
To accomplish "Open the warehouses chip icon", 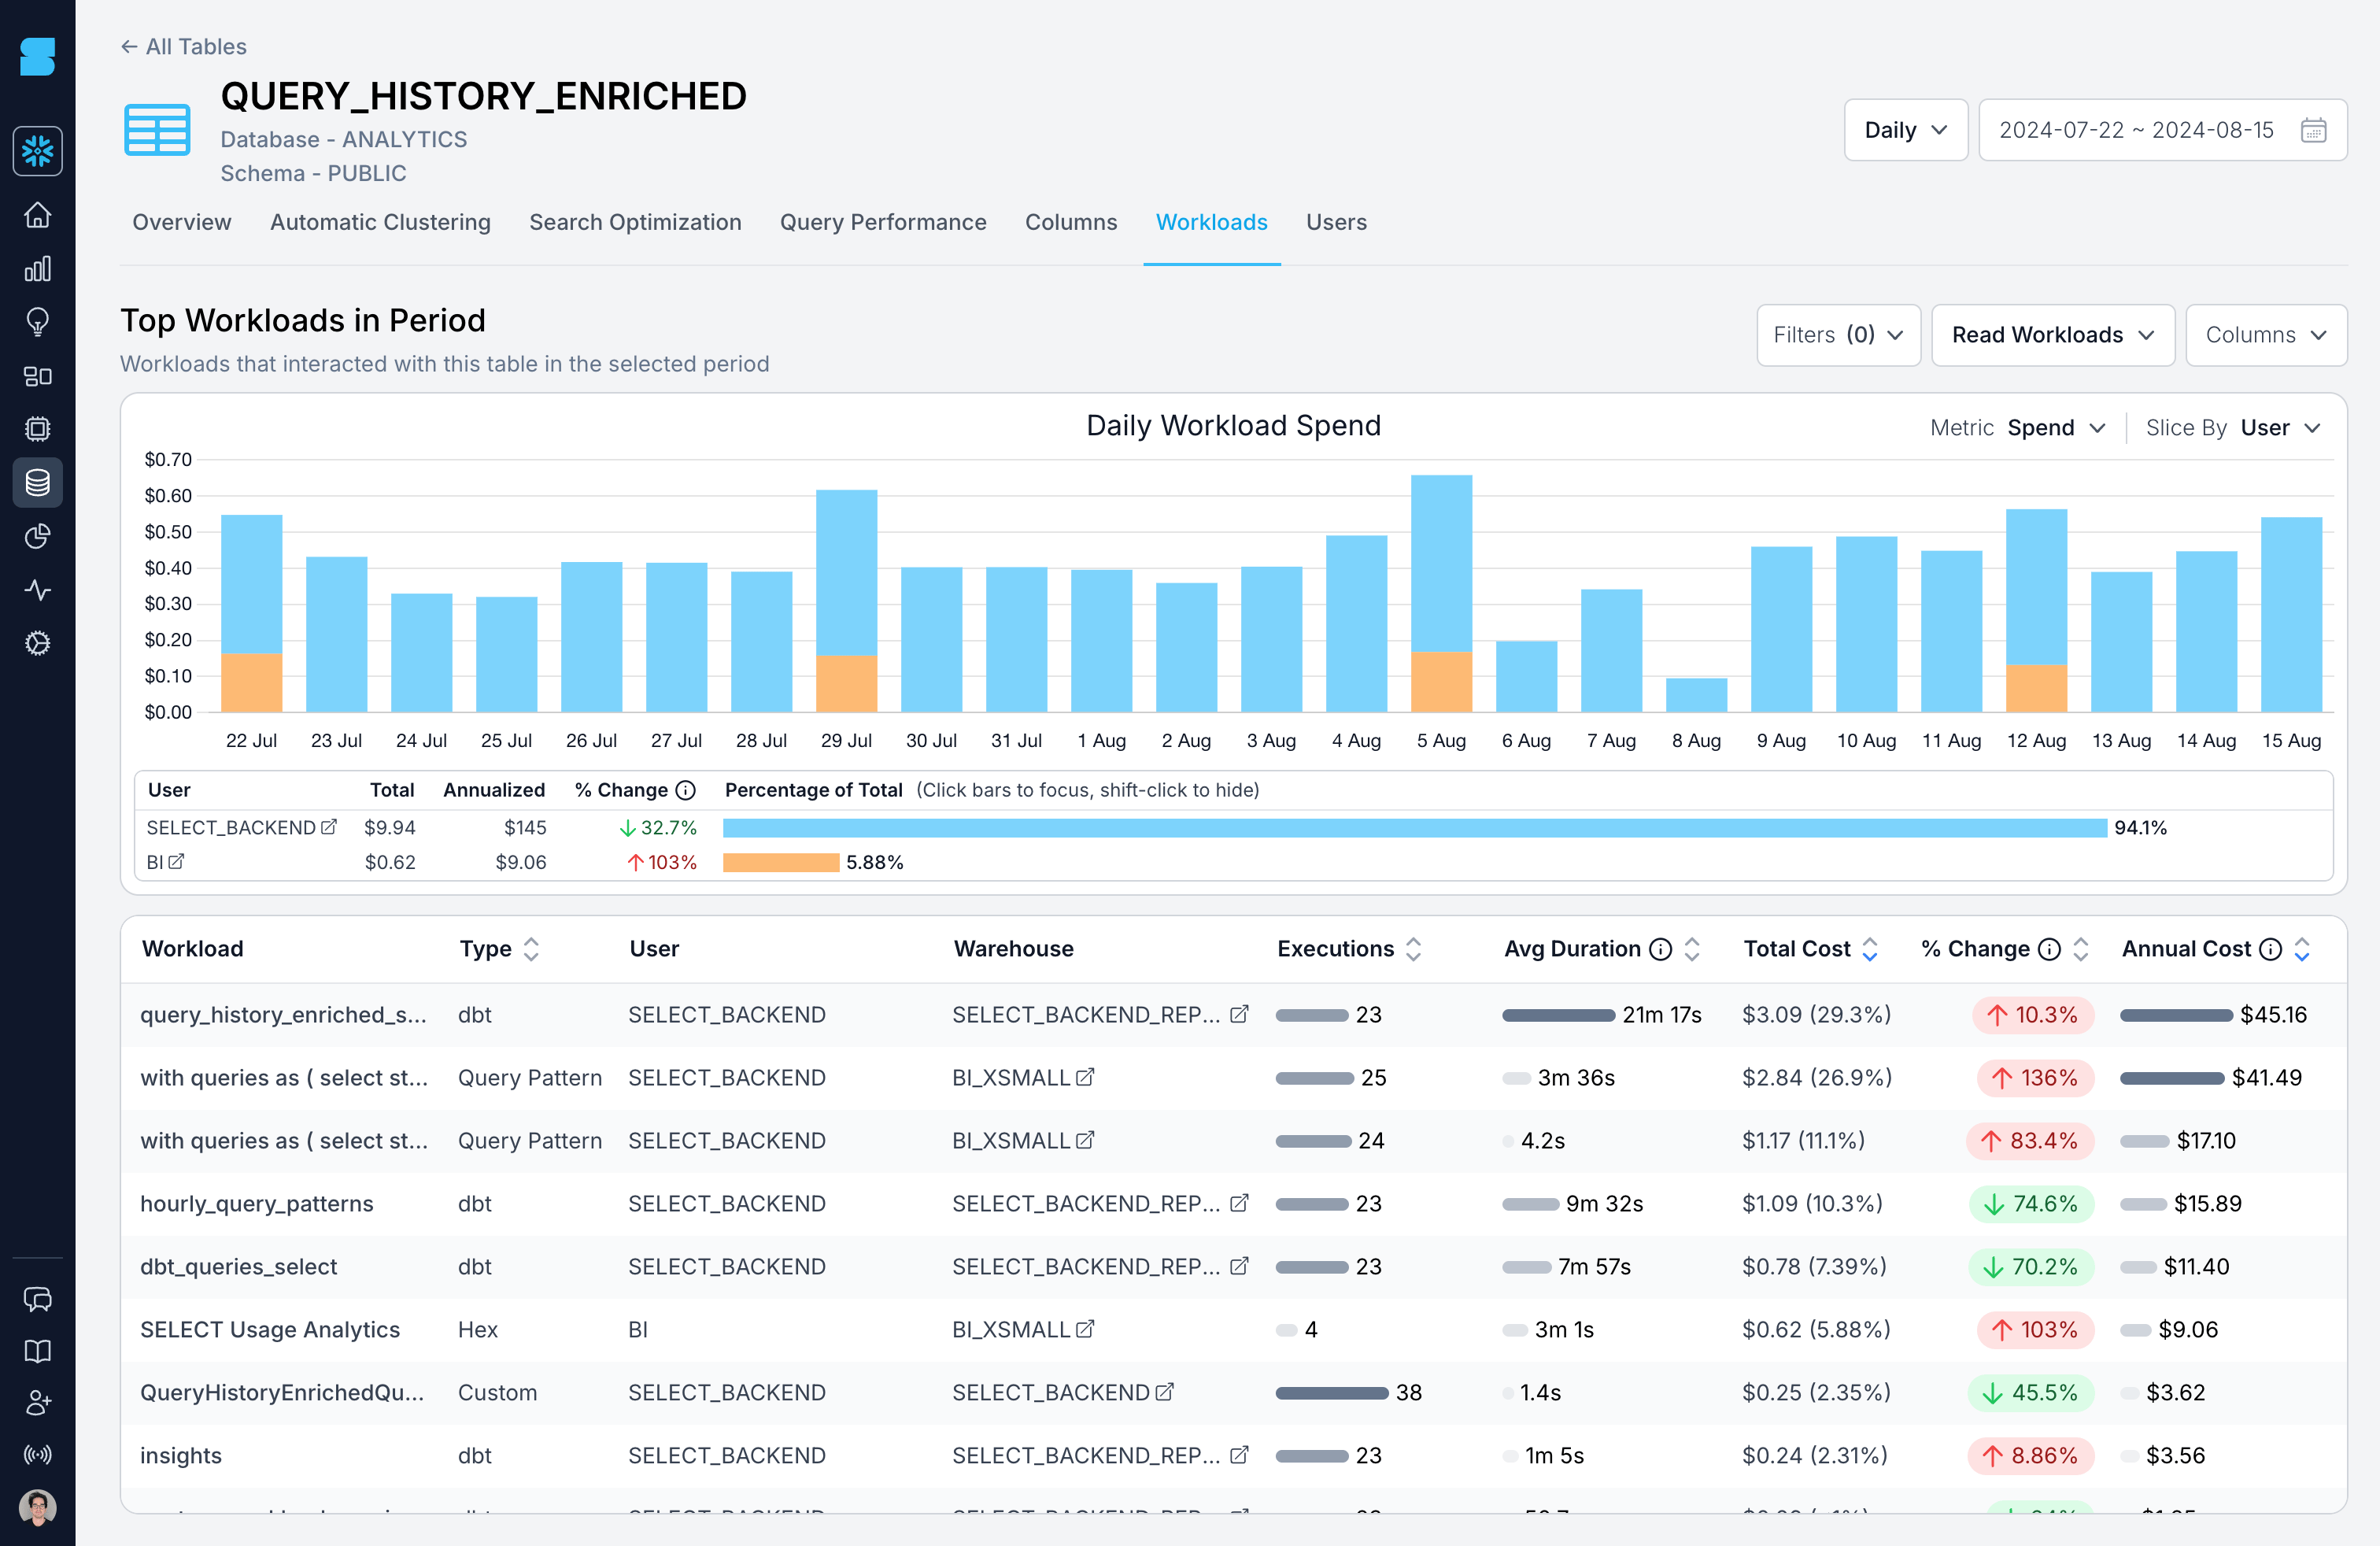I will [37, 429].
